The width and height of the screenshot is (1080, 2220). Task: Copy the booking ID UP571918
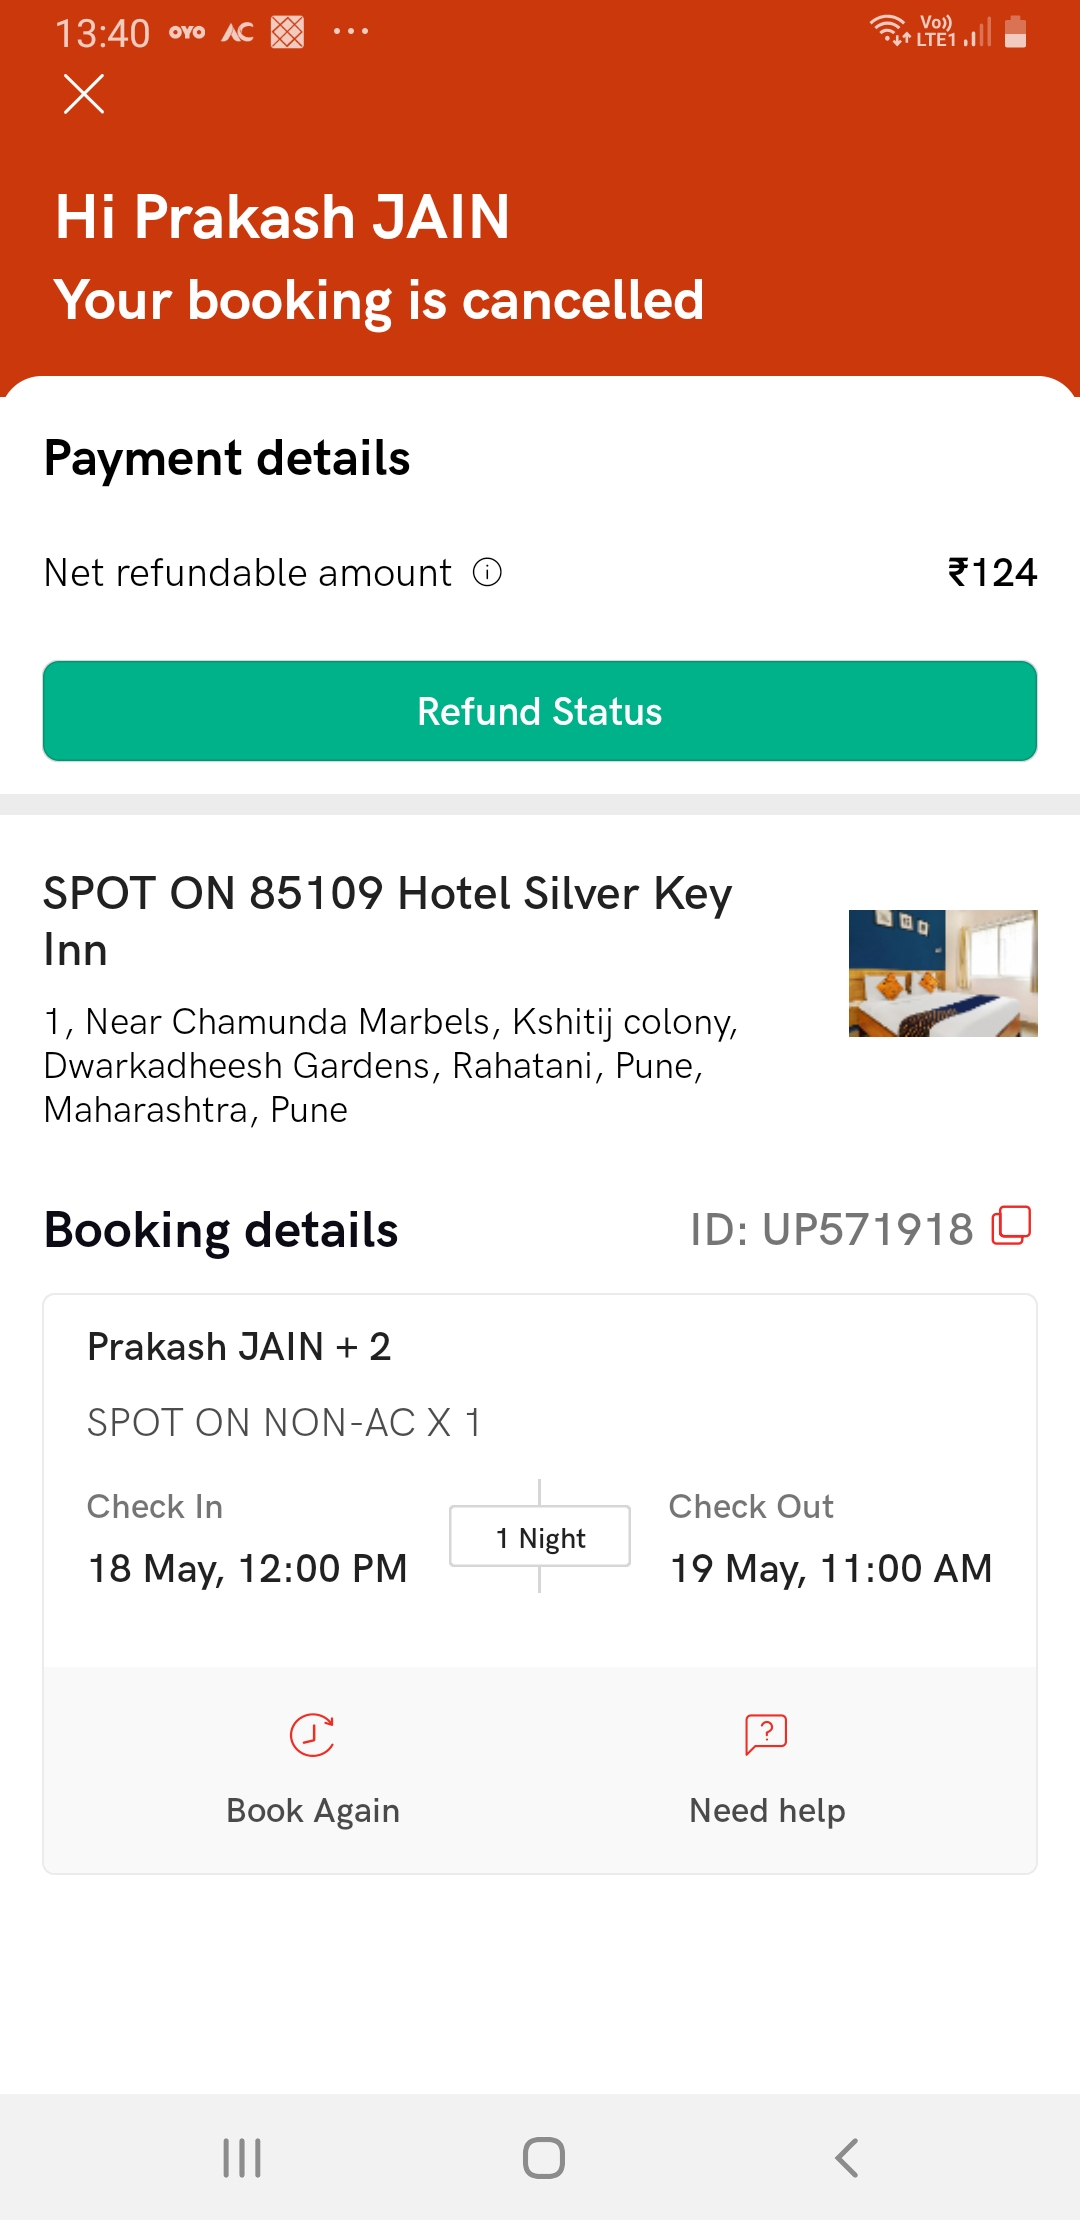tap(1011, 1226)
